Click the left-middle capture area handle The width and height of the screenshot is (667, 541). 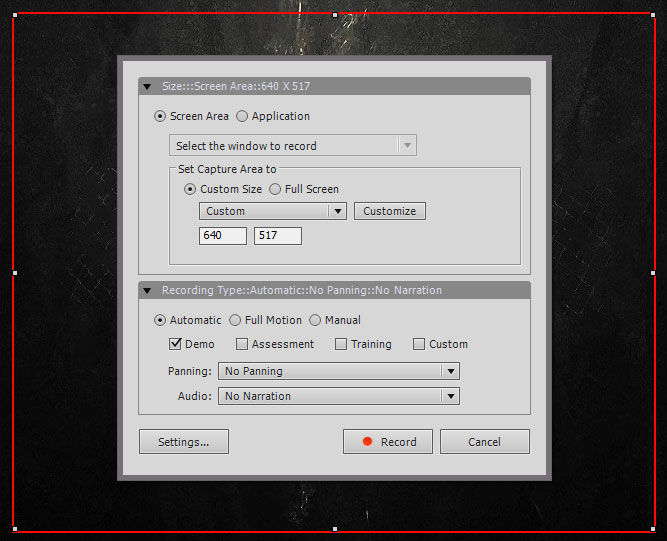coord(15,273)
